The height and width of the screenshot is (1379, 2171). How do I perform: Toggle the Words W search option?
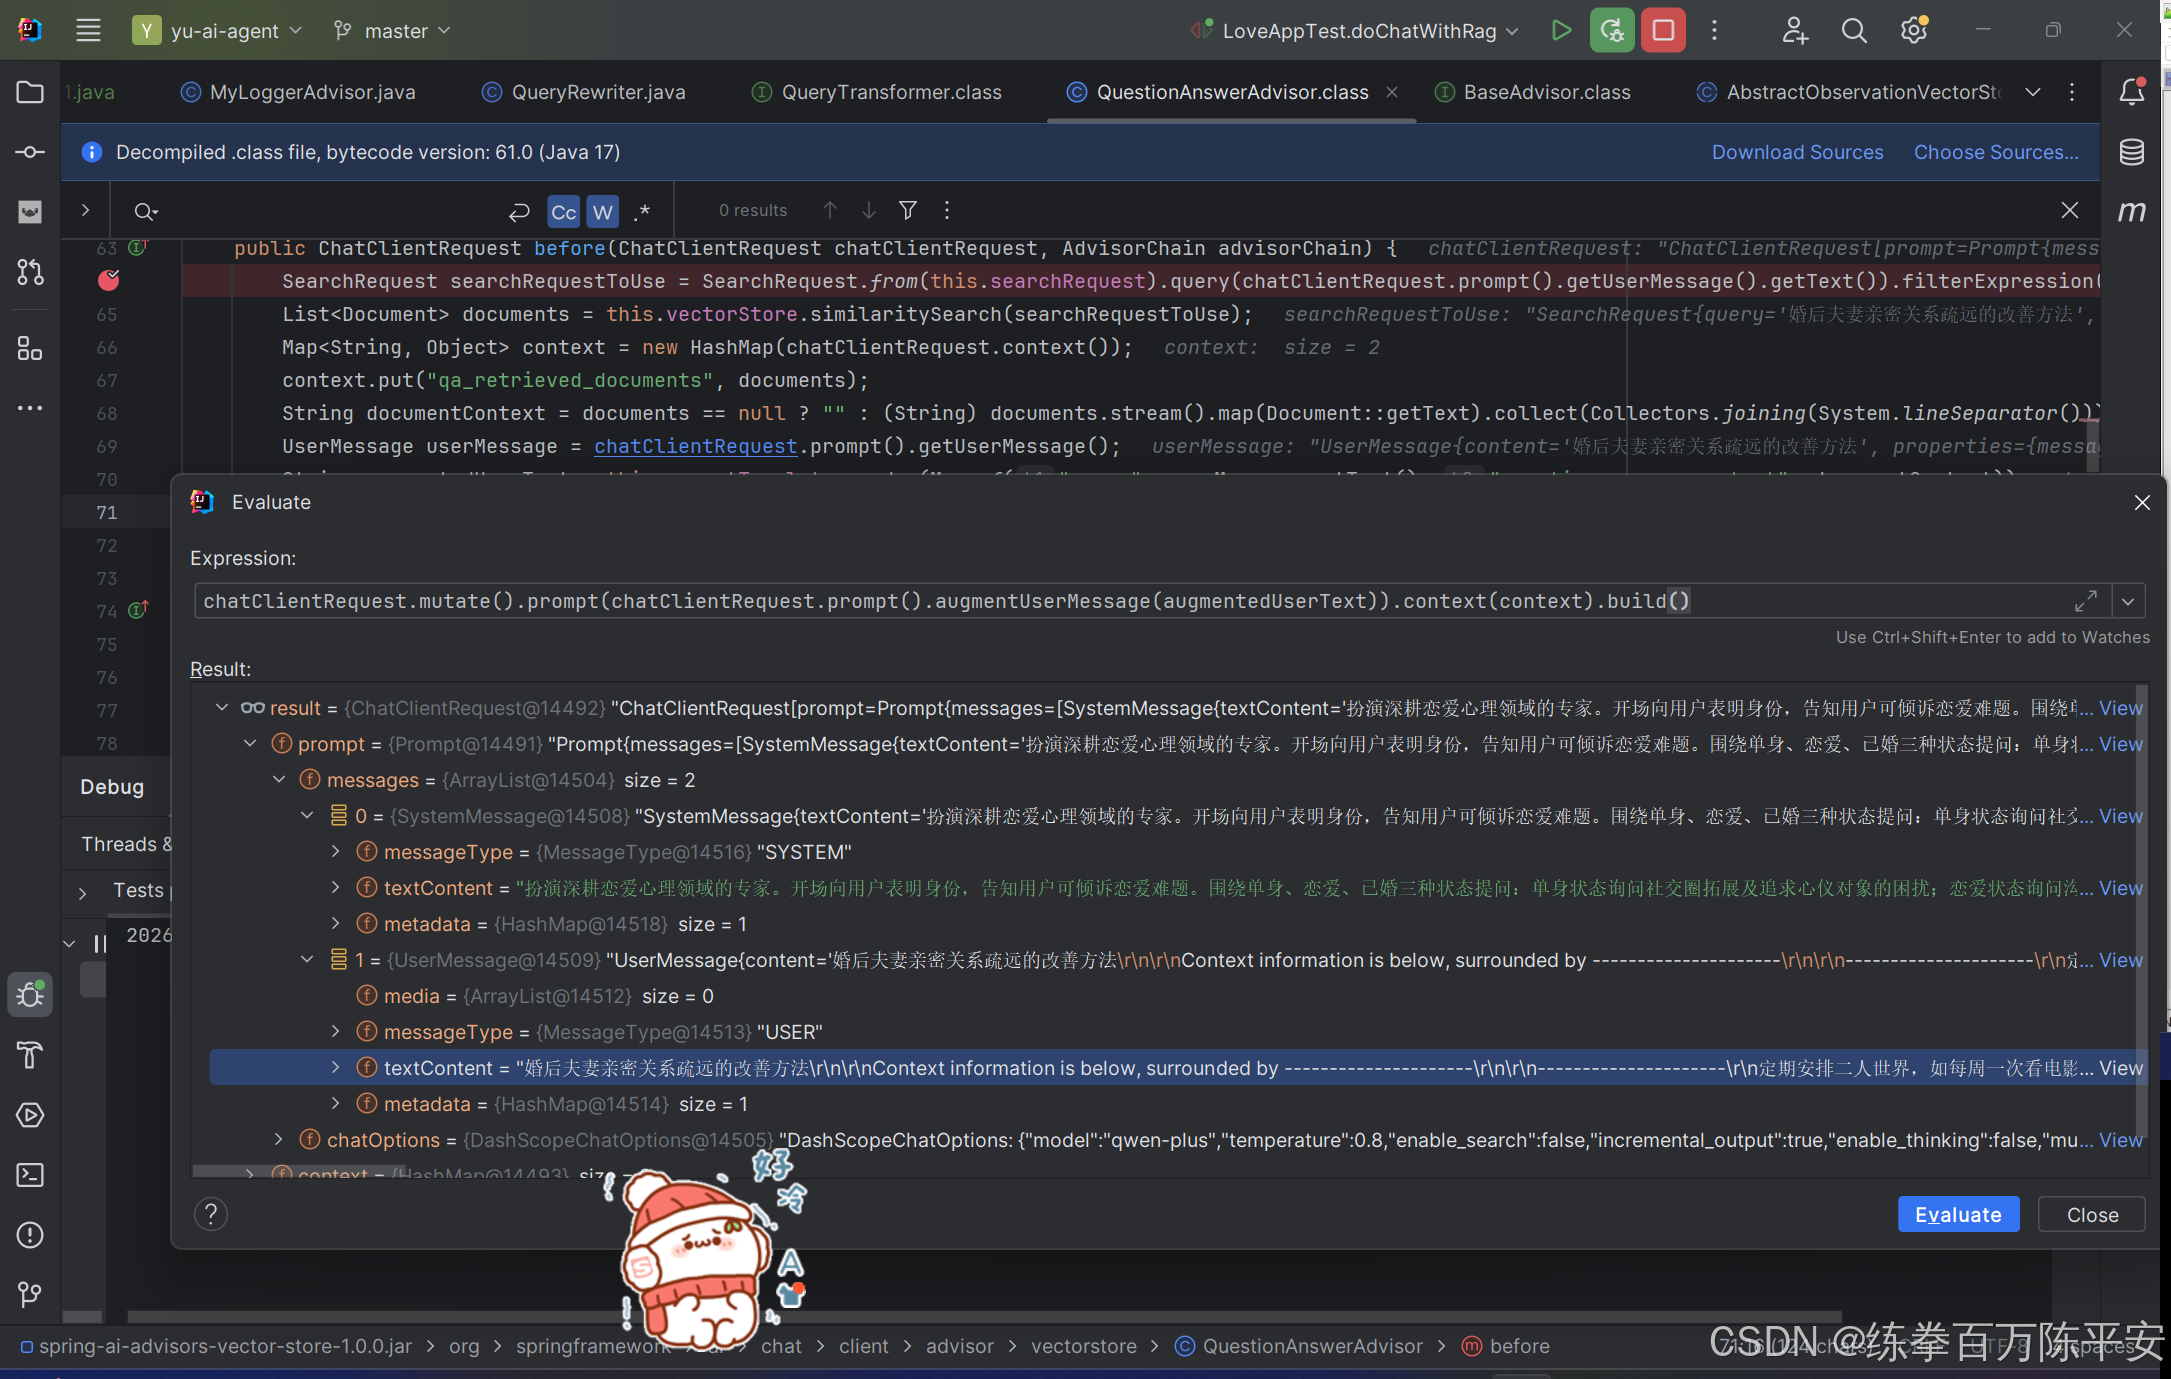point(602,211)
